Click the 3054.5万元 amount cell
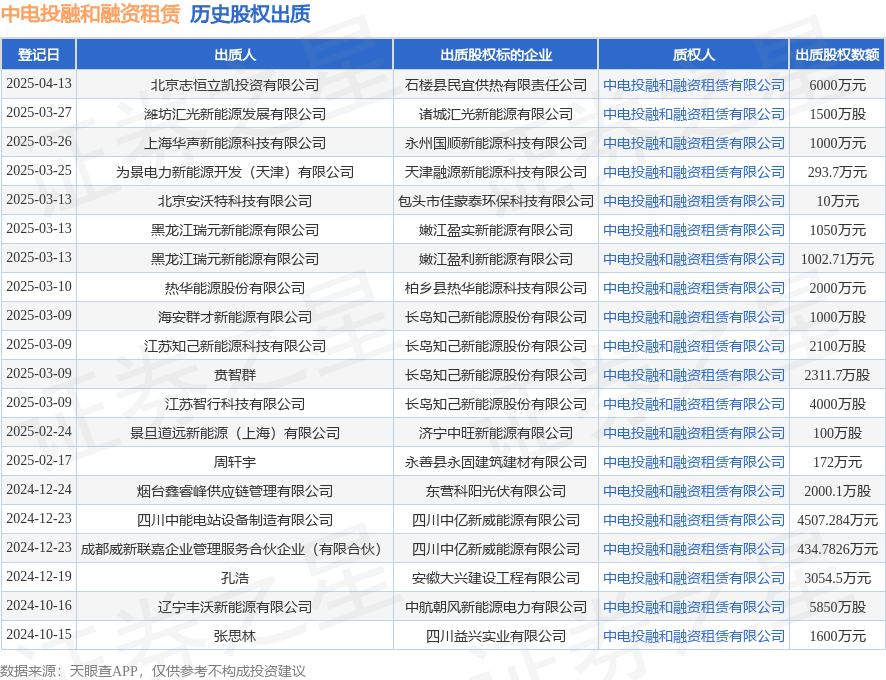Viewport: 886px width, 680px height. [837, 578]
